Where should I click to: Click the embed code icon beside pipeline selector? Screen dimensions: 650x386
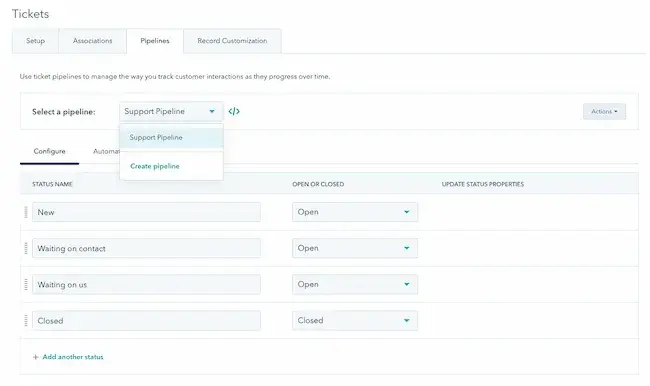tap(234, 111)
